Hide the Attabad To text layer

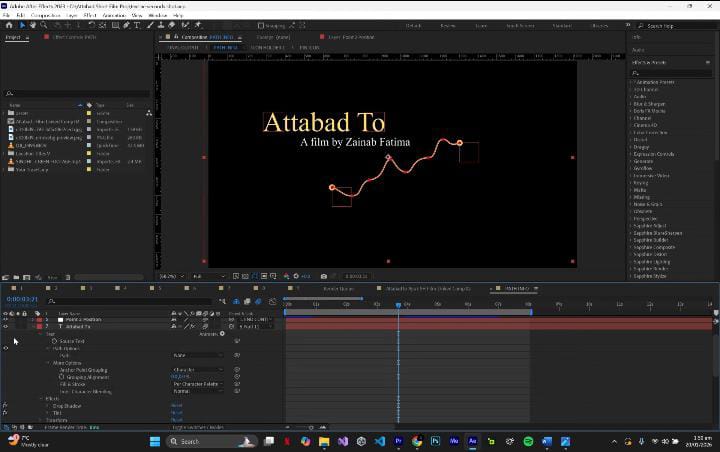[x=6, y=326]
